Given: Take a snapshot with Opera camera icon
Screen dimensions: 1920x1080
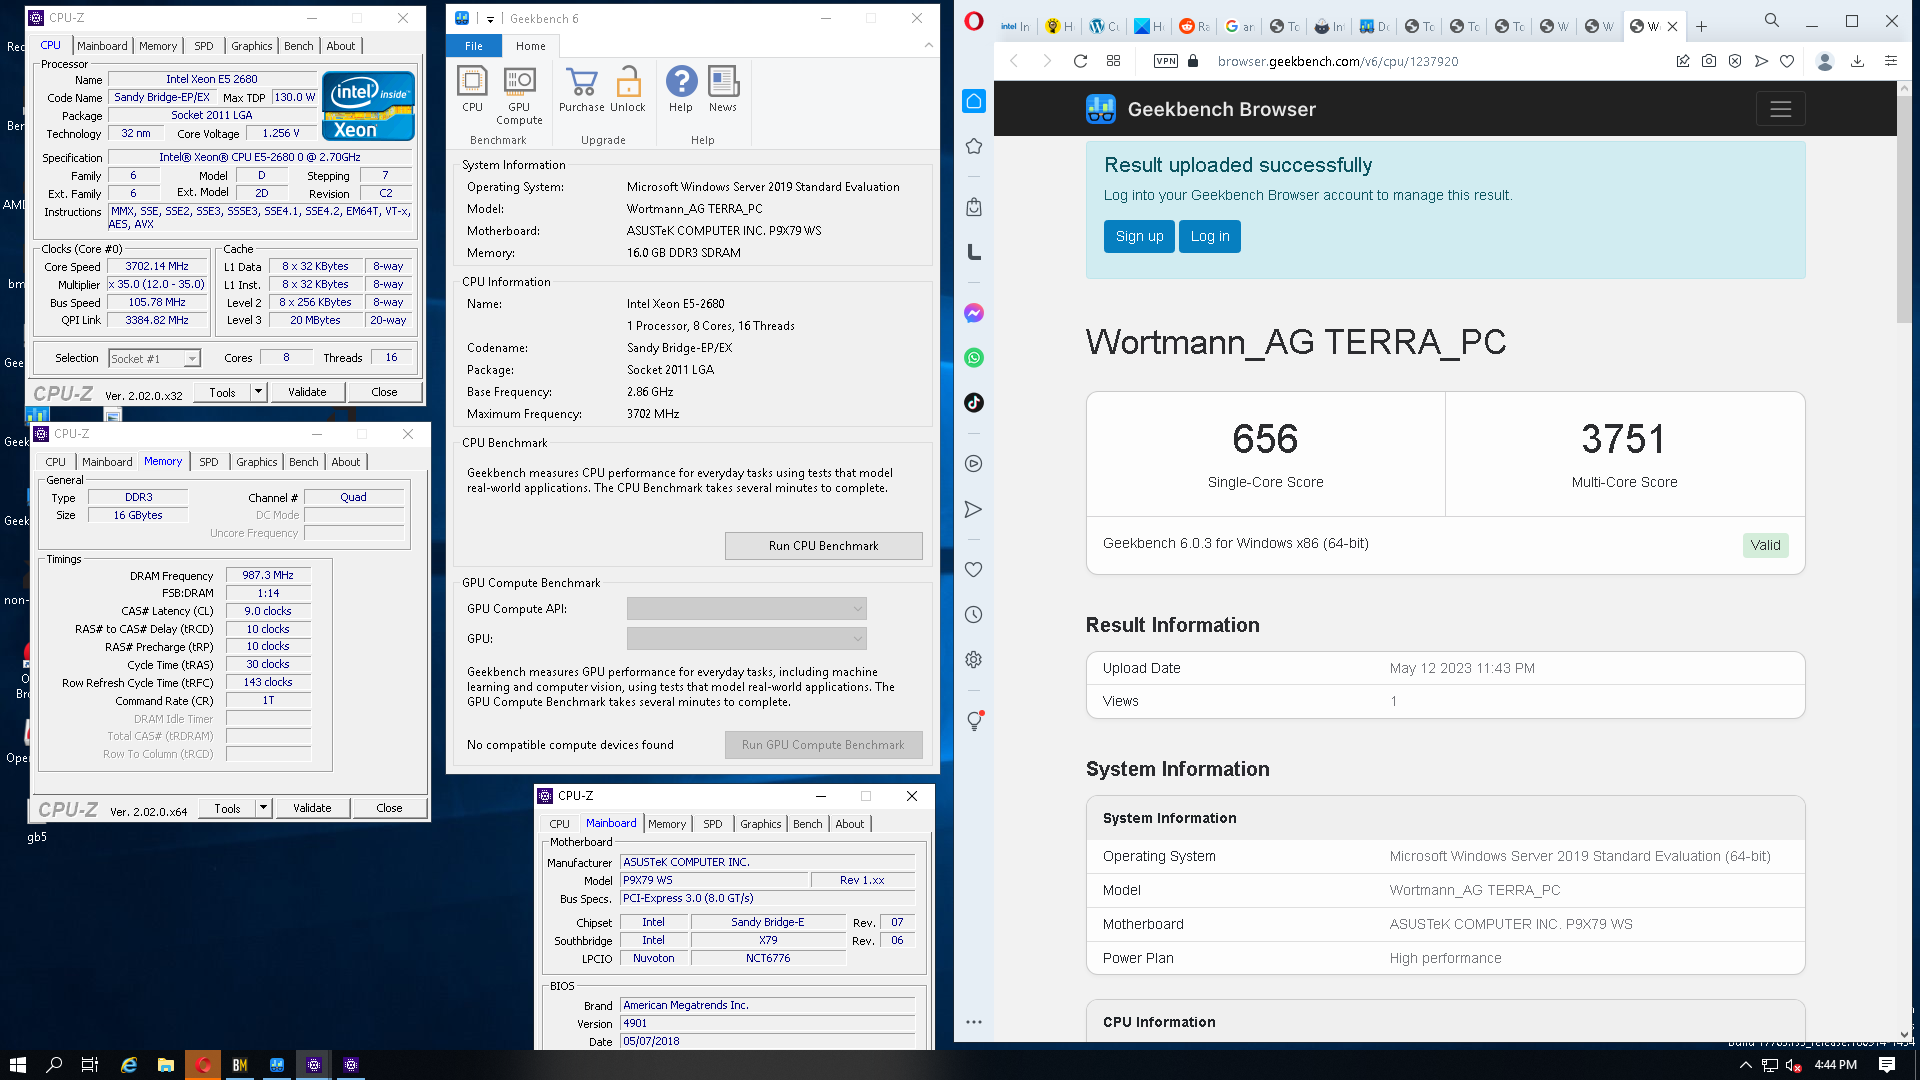Looking at the screenshot, I should (1709, 61).
